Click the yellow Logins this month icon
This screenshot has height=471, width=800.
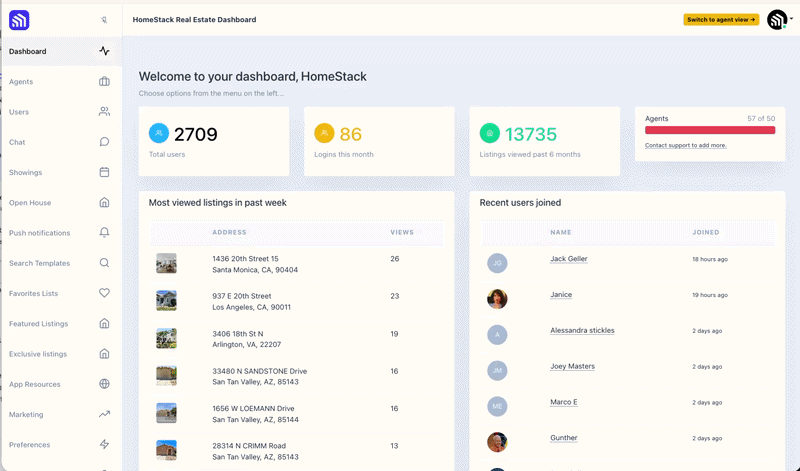click(x=324, y=133)
